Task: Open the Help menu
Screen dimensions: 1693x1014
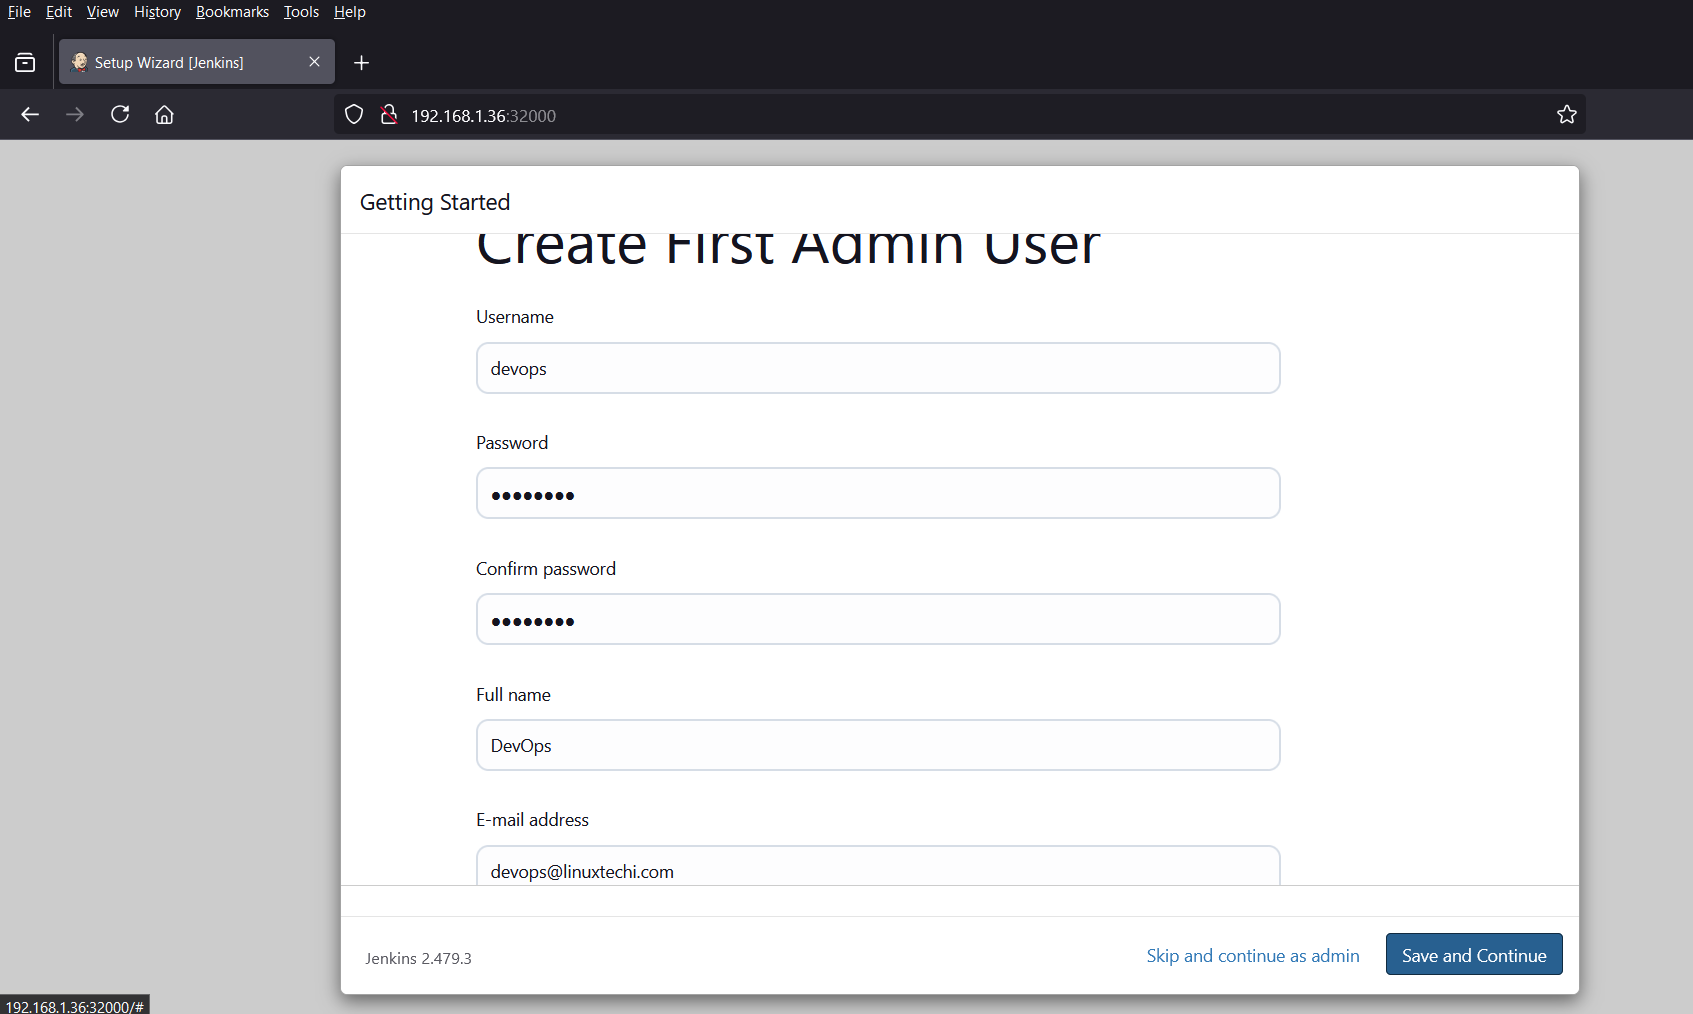Action: tap(350, 12)
